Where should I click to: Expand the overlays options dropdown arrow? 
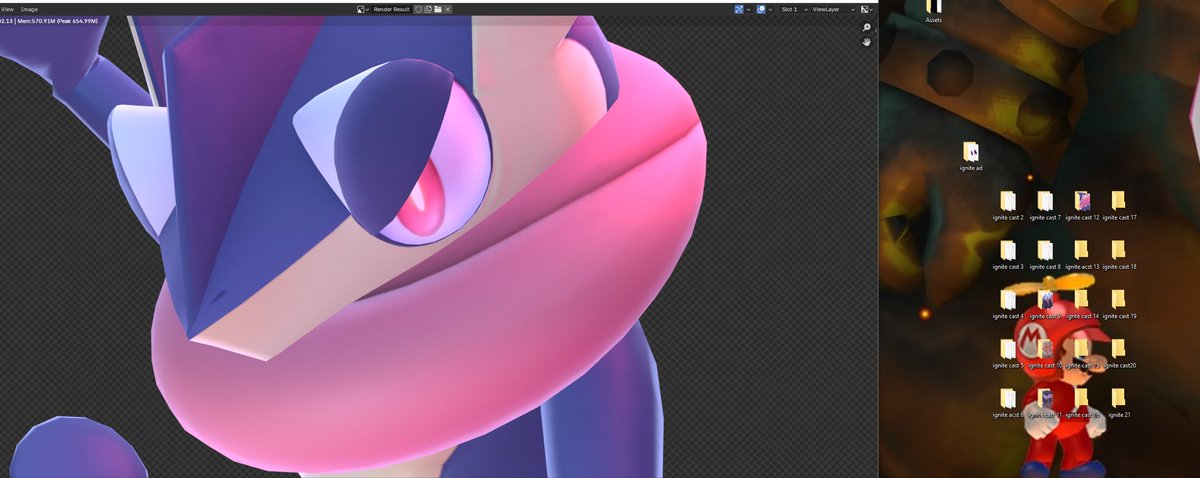pos(771,9)
